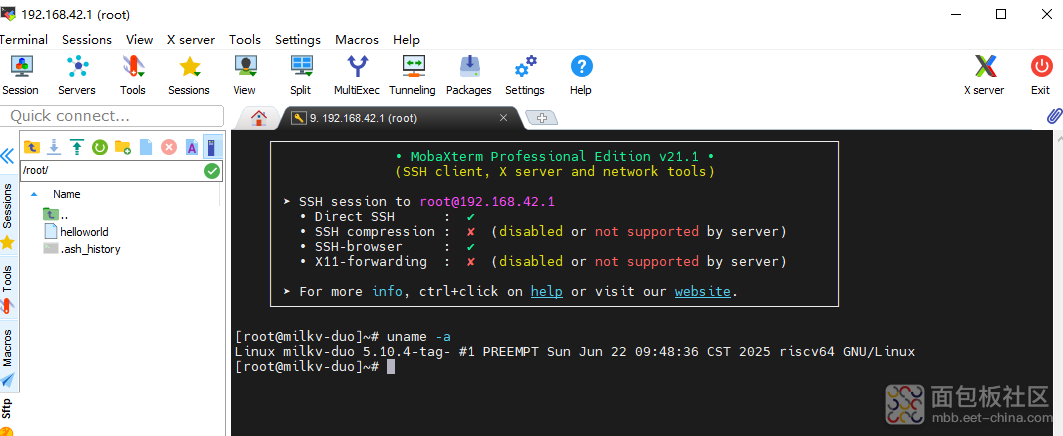Select the .. parent folder entry
The width and height of the screenshot is (1063, 436).
tap(56, 214)
